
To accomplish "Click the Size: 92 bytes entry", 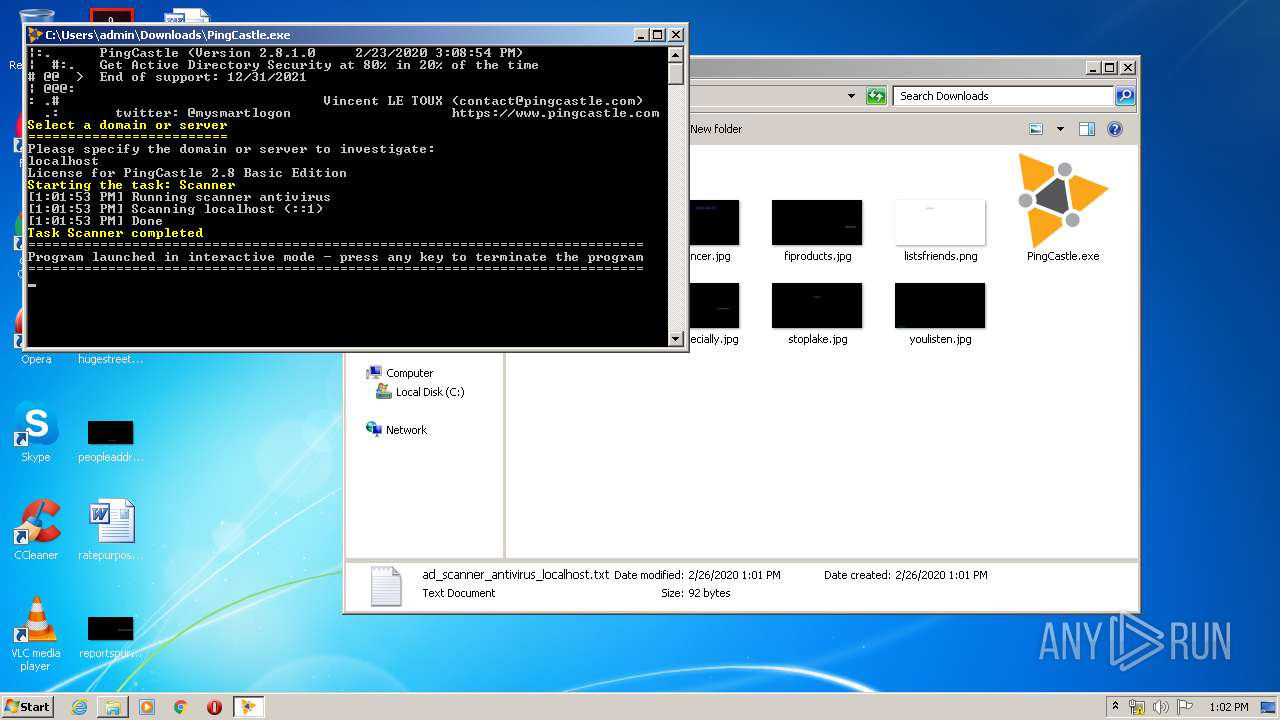I will (x=696, y=593).
